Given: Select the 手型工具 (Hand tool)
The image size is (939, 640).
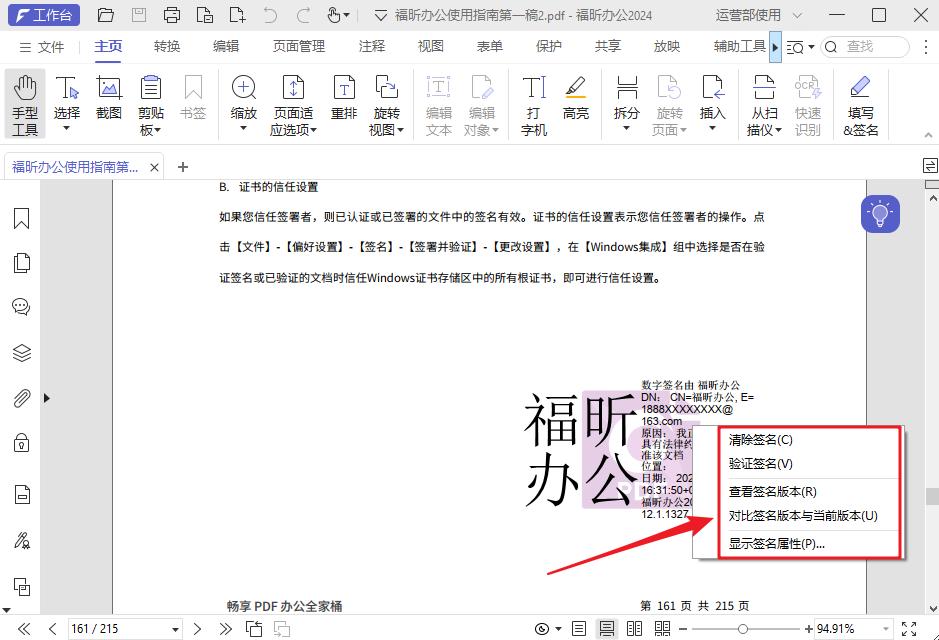Looking at the screenshot, I should (25, 104).
